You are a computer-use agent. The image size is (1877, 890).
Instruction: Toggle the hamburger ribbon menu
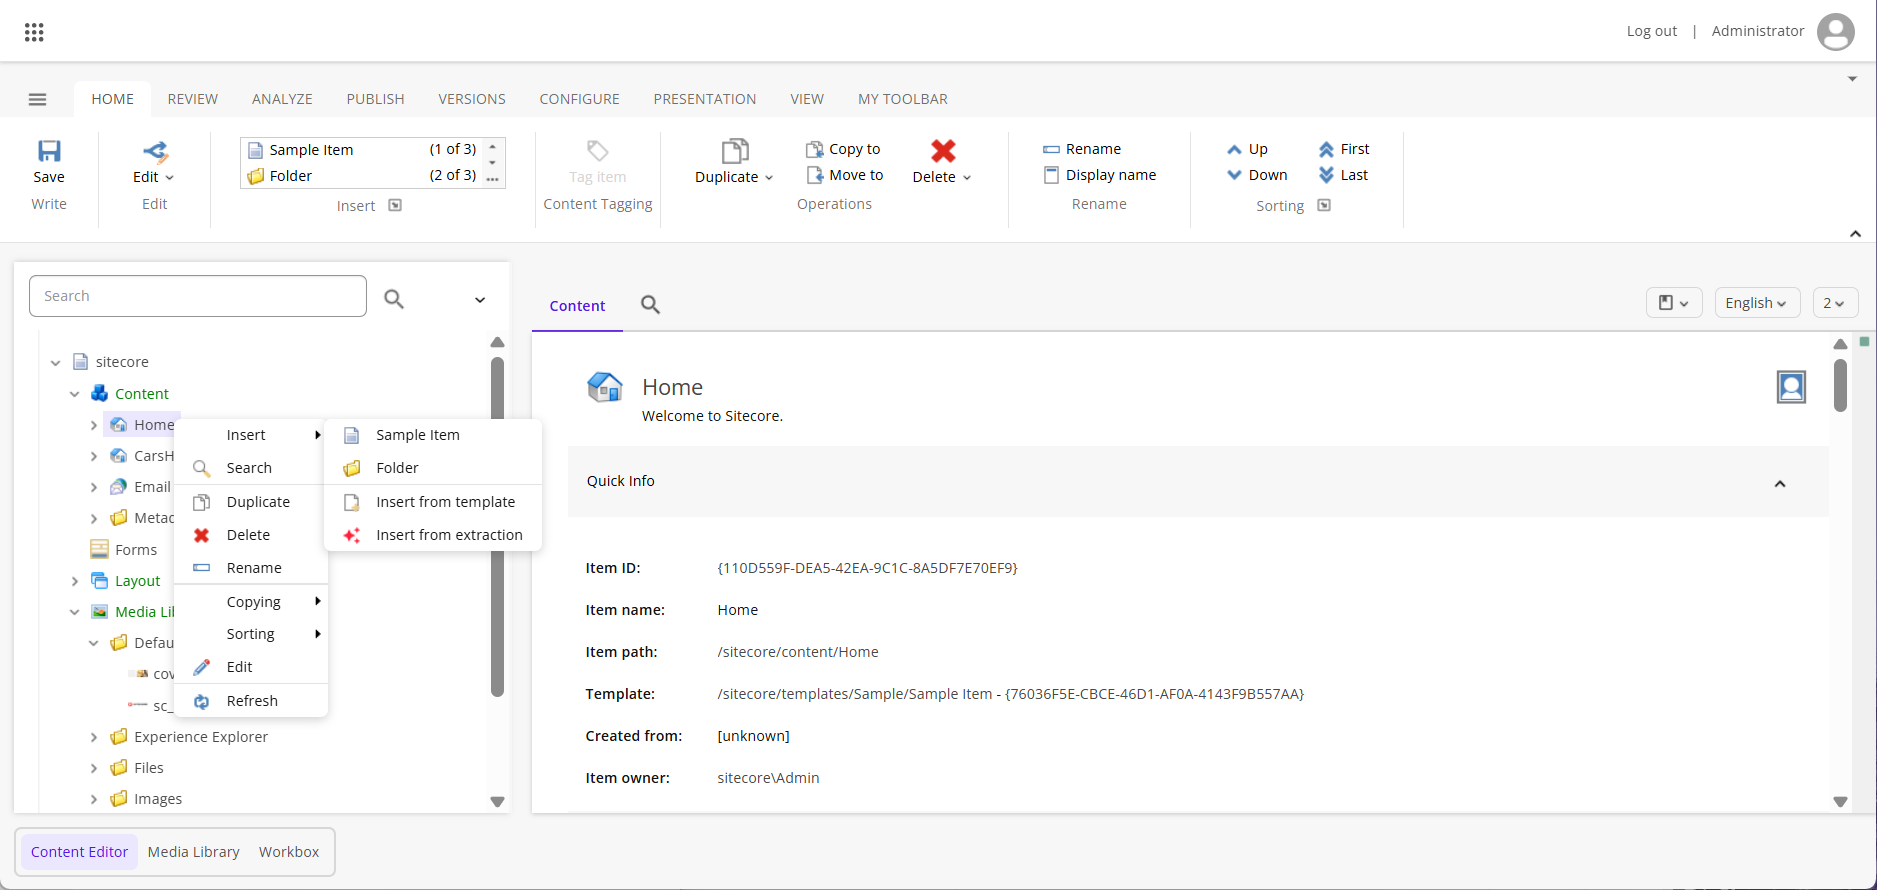[x=38, y=99]
